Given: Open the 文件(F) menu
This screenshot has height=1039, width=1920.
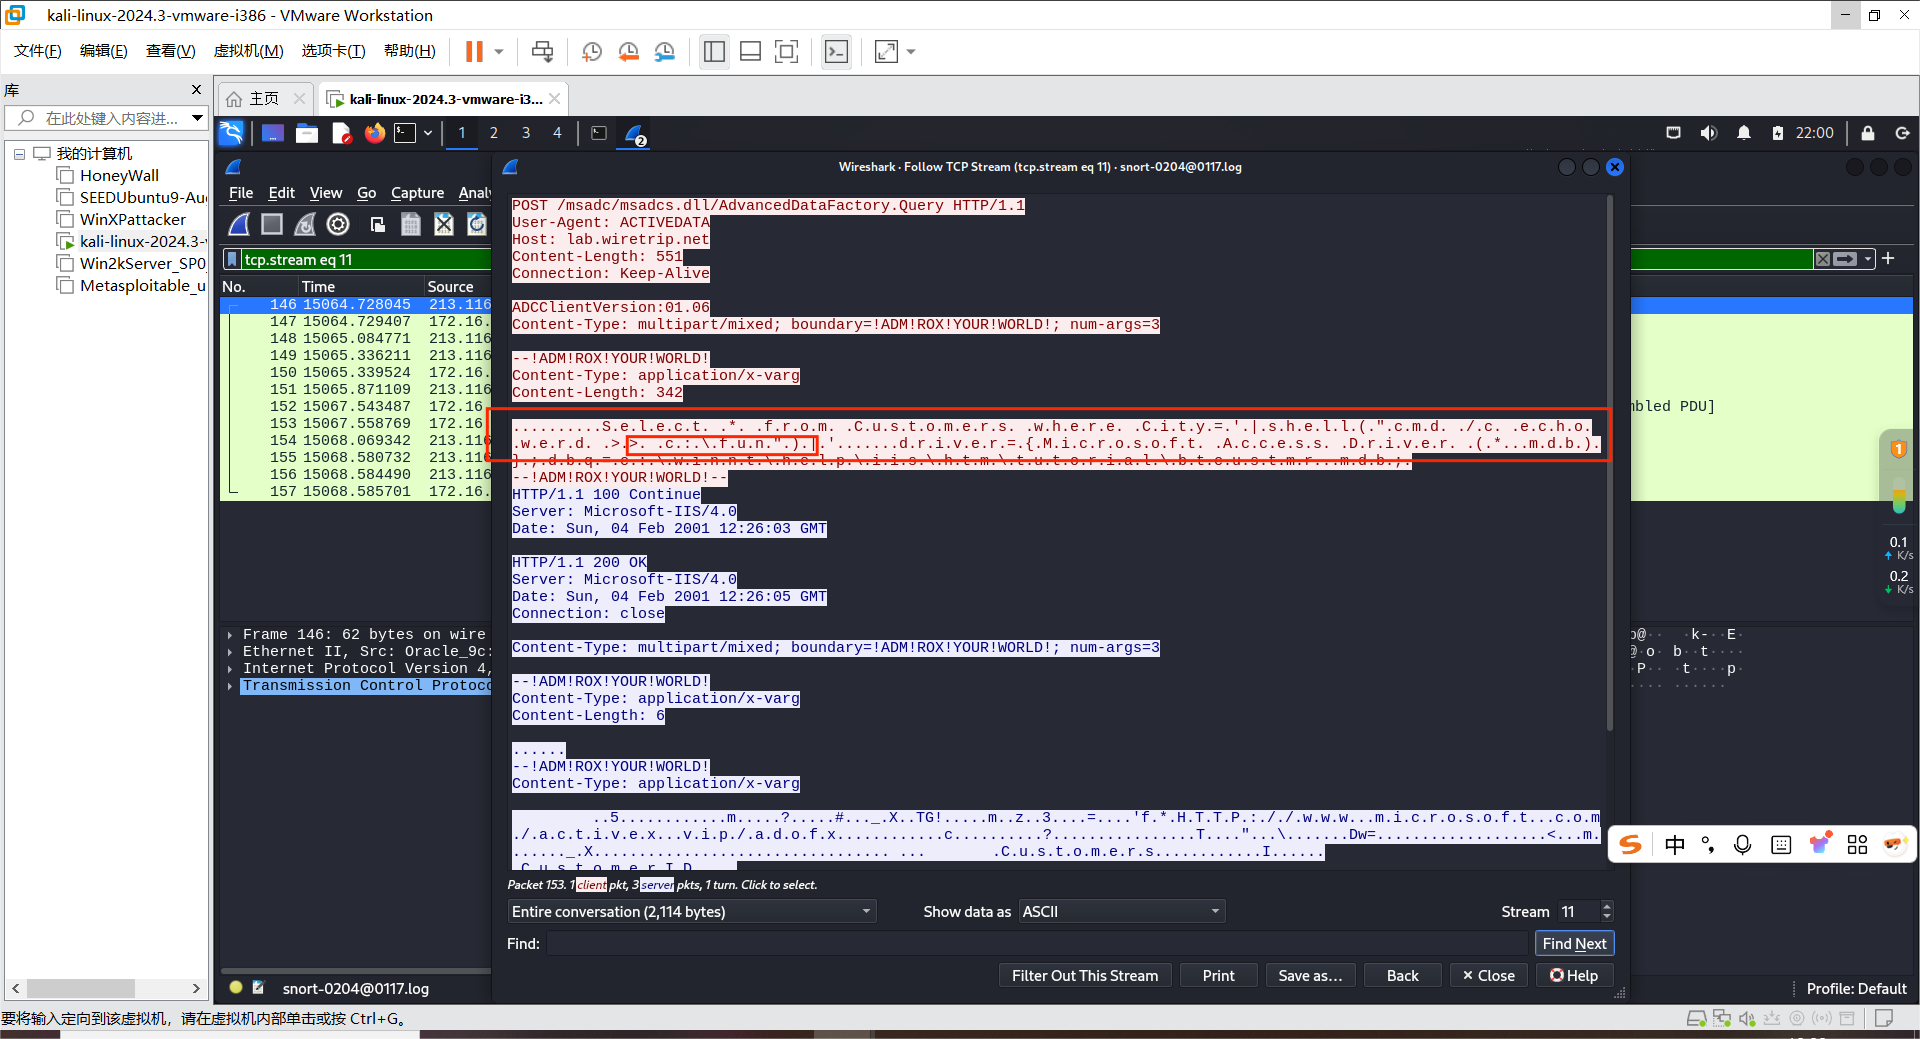Looking at the screenshot, I should 37,51.
